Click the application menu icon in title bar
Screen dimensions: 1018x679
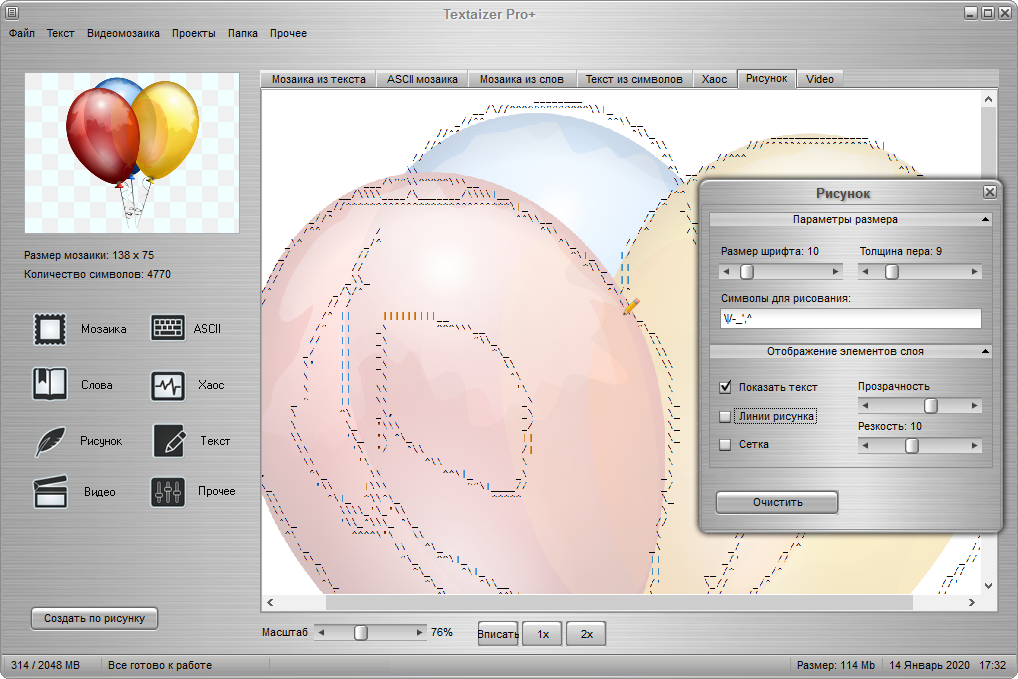point(11,12)
